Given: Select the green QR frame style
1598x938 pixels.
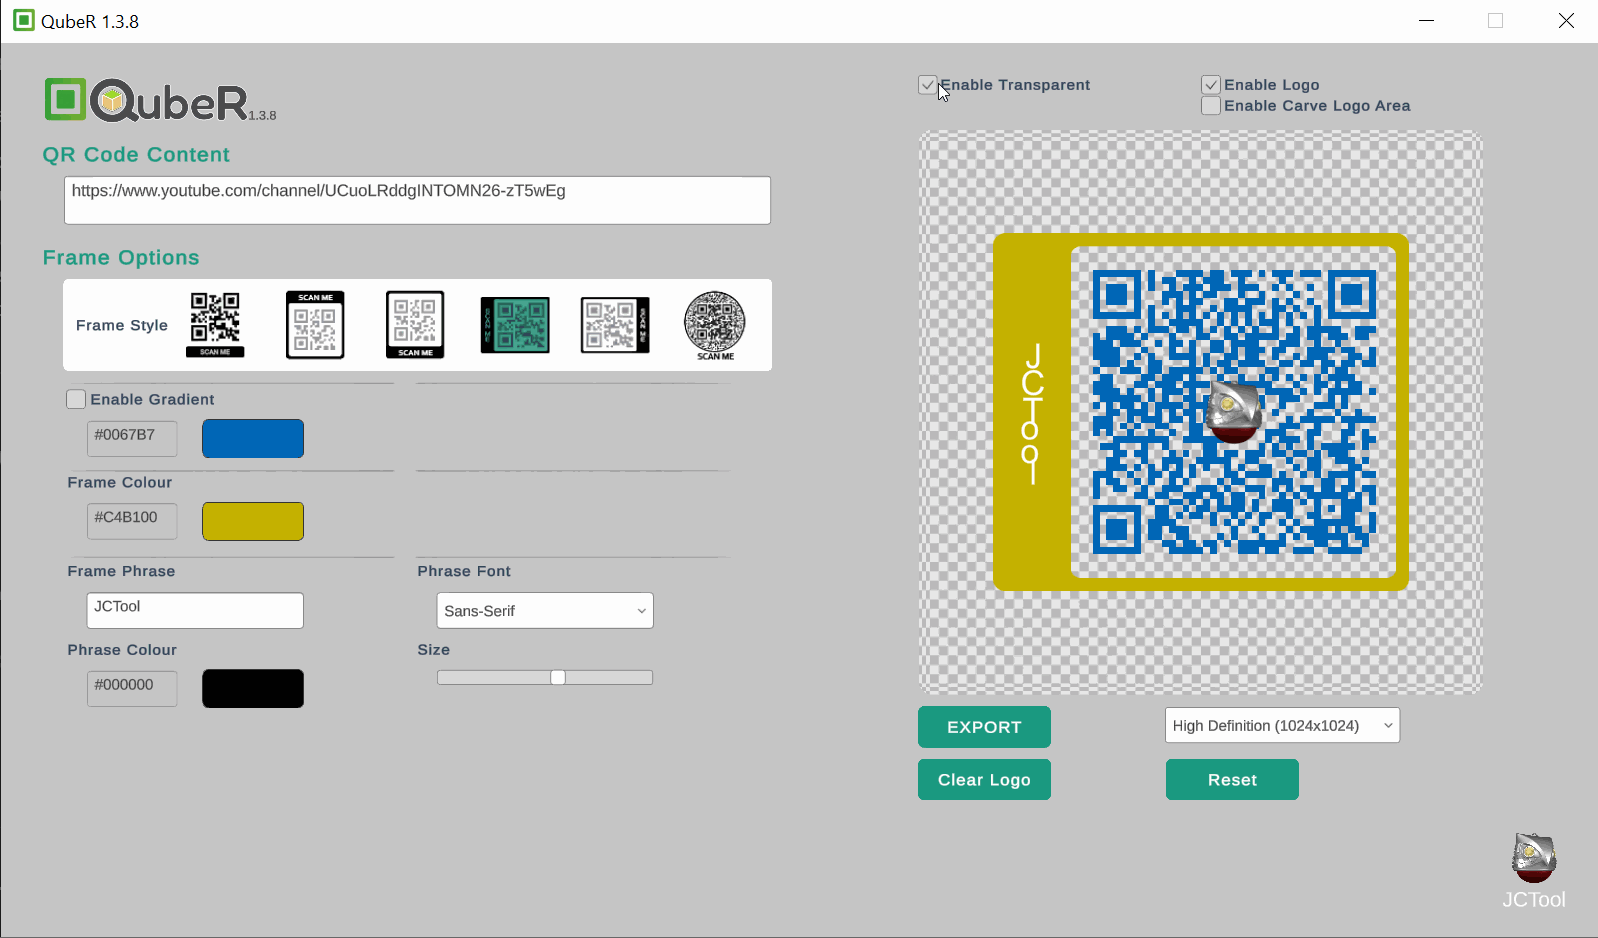Looking at the screenshot, I should (x=515, y=325).
